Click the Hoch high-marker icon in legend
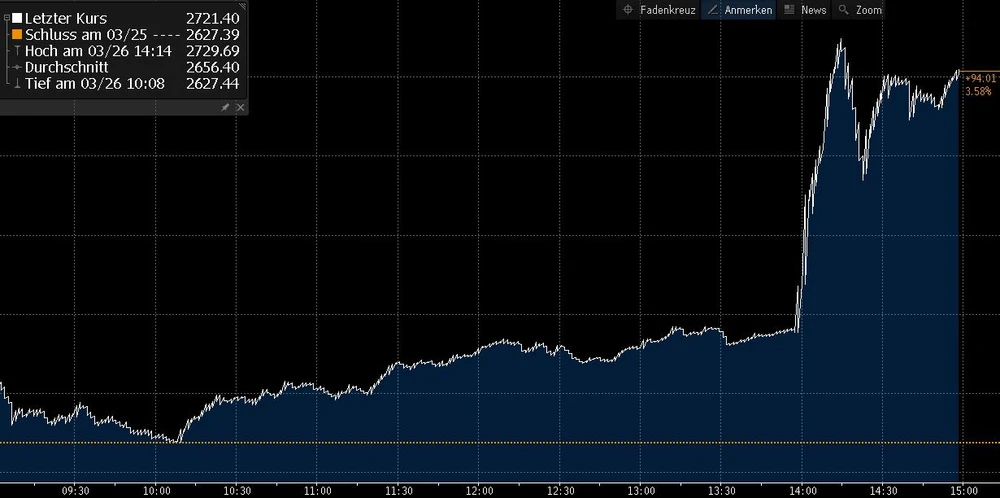This screenshot has height=498, width=1000. 17,50
